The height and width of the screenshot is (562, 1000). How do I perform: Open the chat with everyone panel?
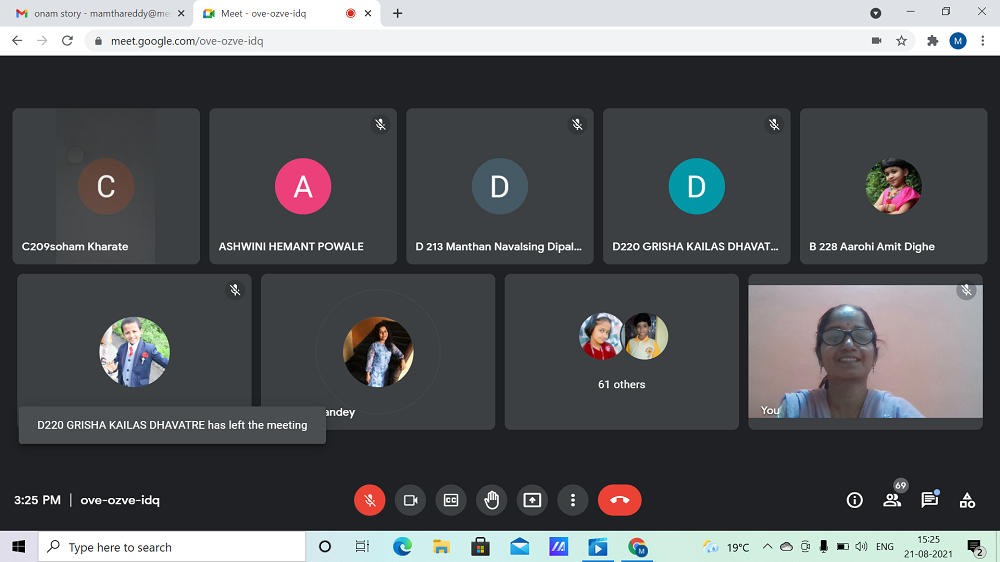tap(929, 500)
